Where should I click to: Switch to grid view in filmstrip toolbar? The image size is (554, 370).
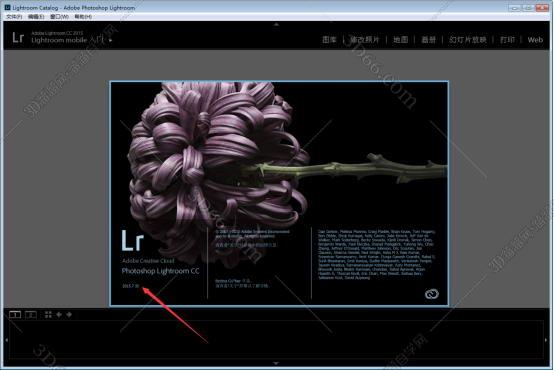tap(48, 314)
